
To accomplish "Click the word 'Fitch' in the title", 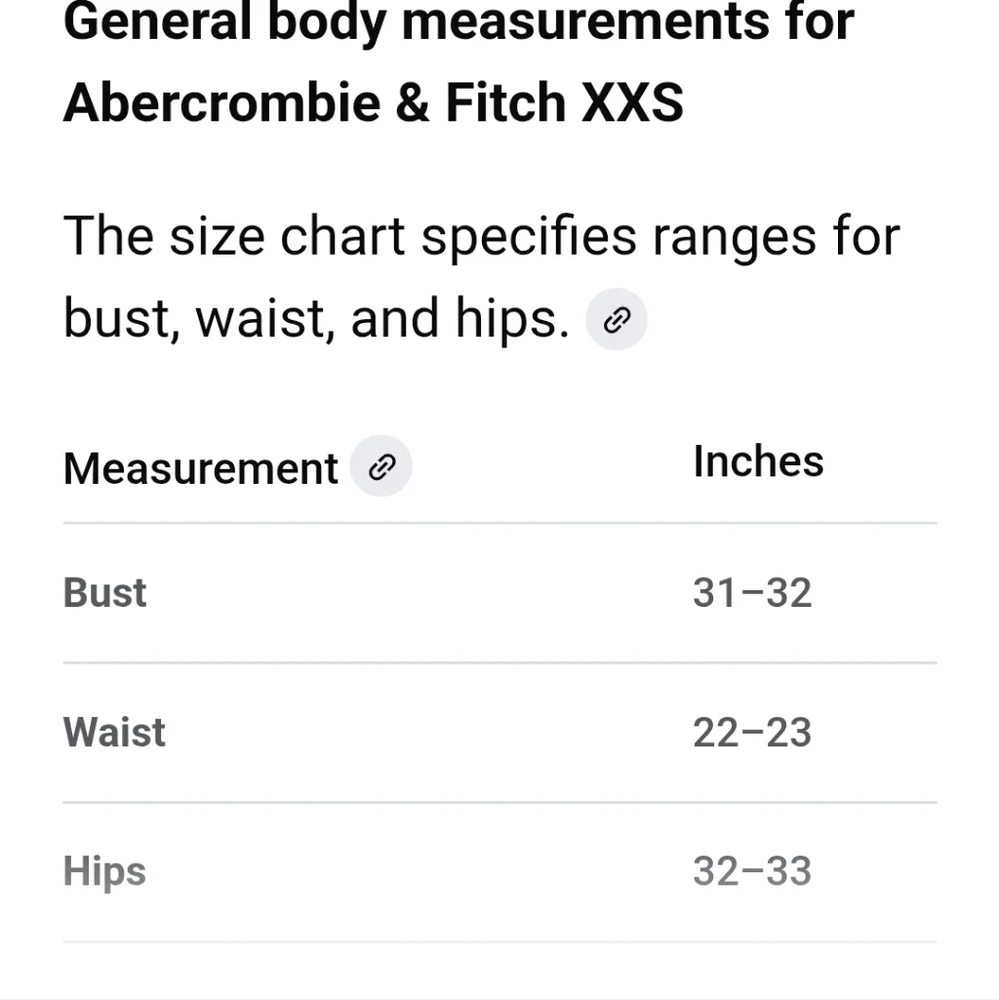I will point(505,102).
